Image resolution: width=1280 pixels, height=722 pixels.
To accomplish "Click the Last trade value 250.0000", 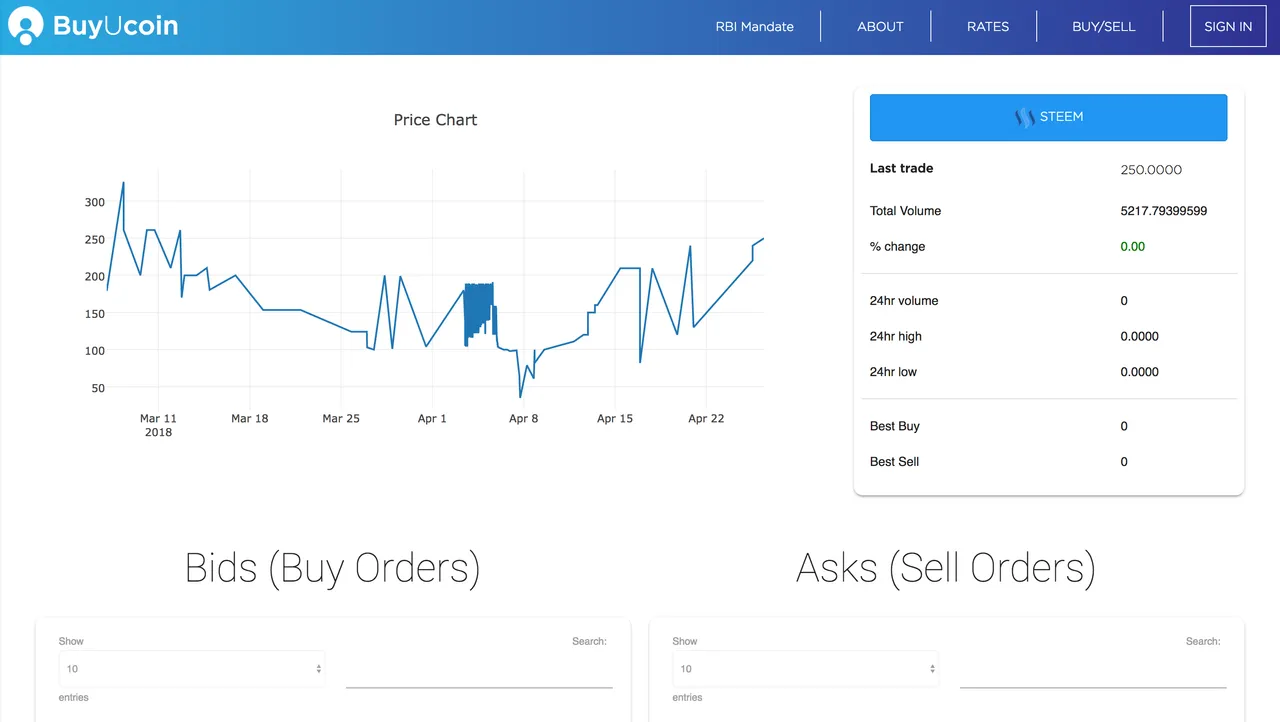I will [1151, 170].
